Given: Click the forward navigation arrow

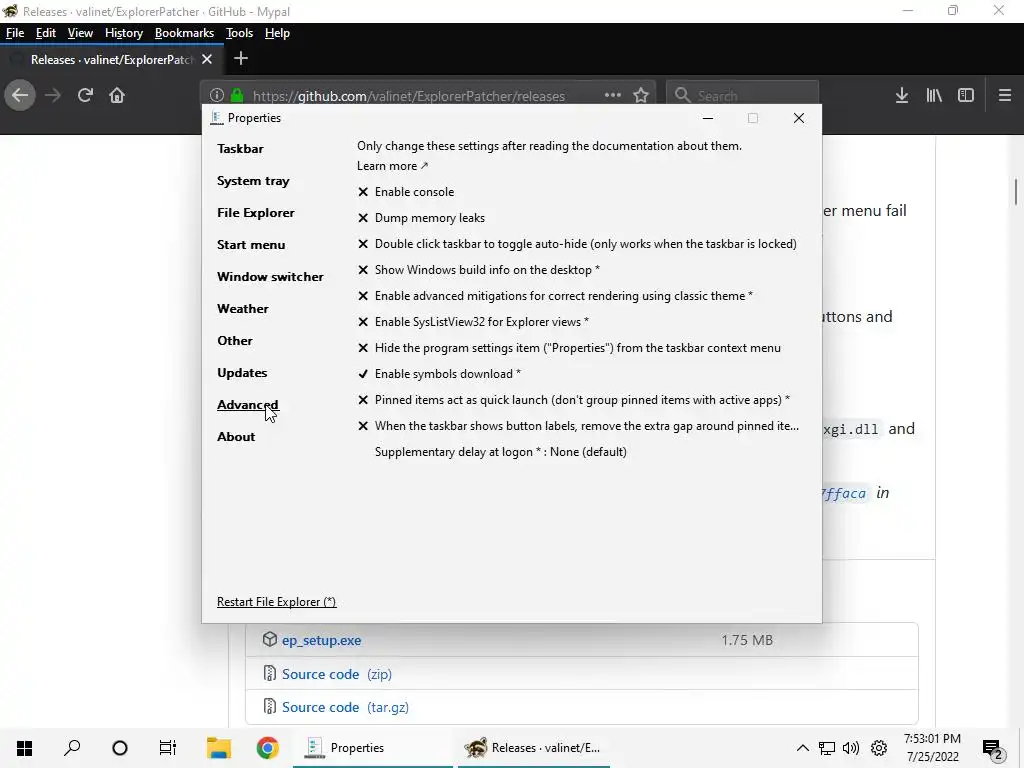Looking at the screenshot, I should 53,95.
